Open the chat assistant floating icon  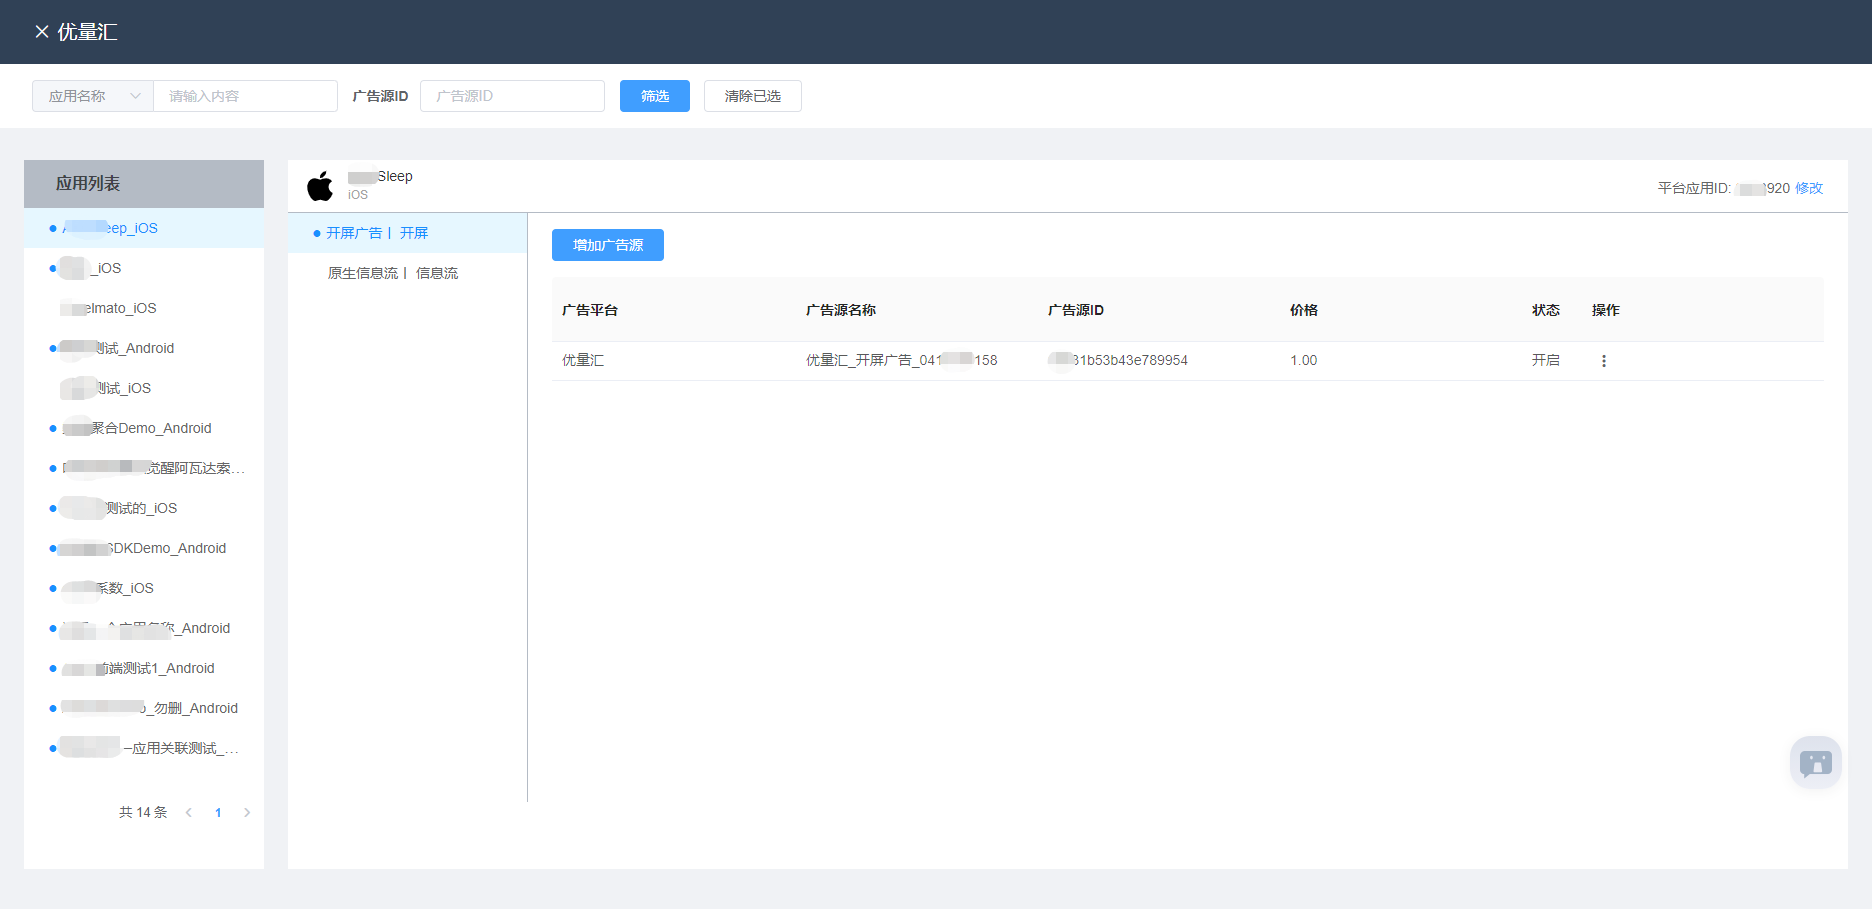[x=1816, y=763]
